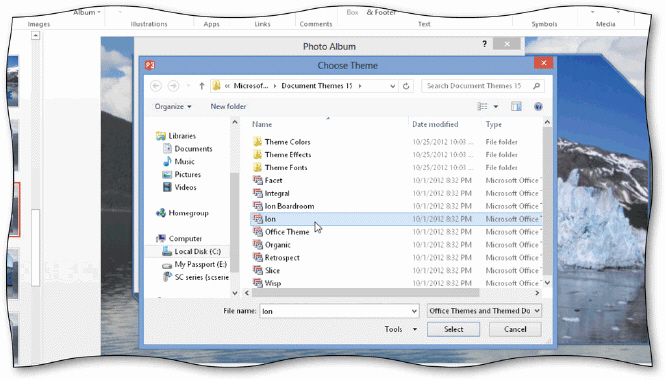The image size is (665, 380).
Task: Select Documents in navigation pane
Action: pos(193,148)
